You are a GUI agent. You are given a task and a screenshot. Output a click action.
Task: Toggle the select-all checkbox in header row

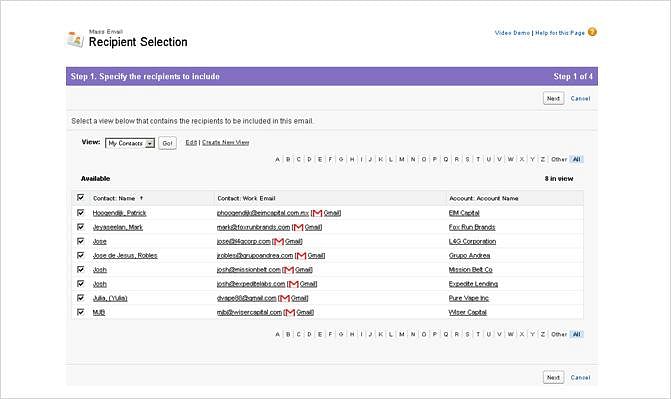click(x=80, y=197)
